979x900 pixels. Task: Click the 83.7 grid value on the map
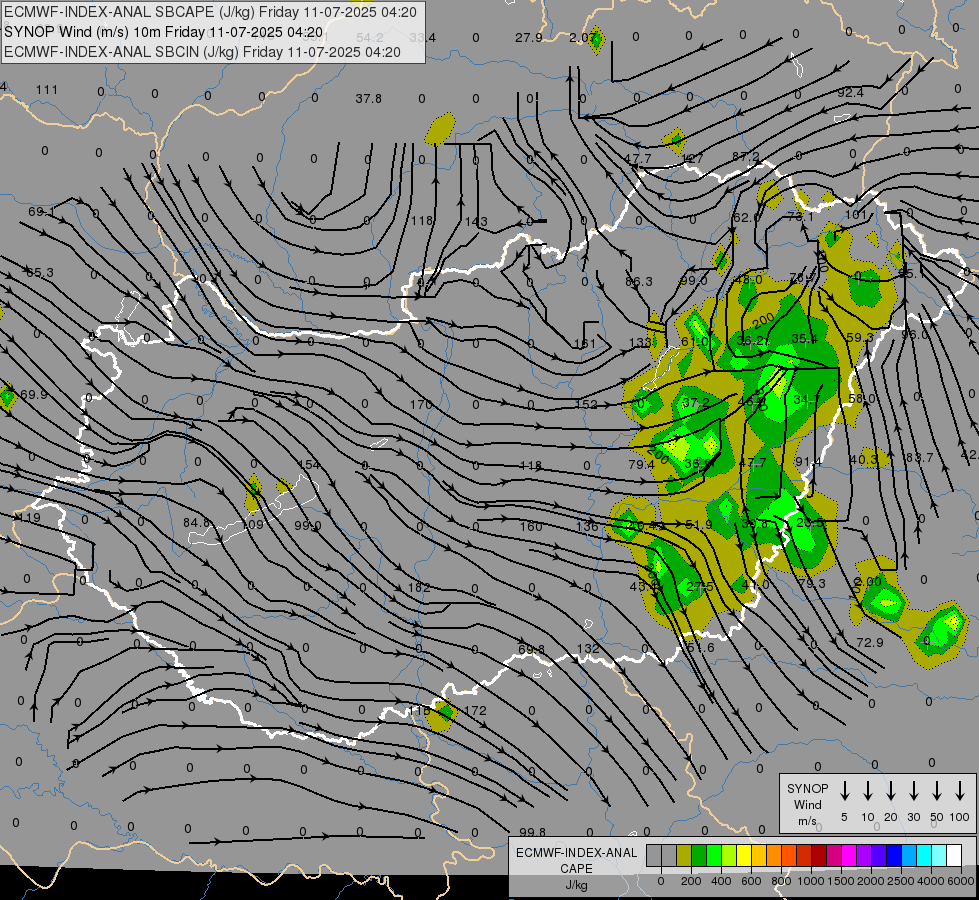[919, 458]
